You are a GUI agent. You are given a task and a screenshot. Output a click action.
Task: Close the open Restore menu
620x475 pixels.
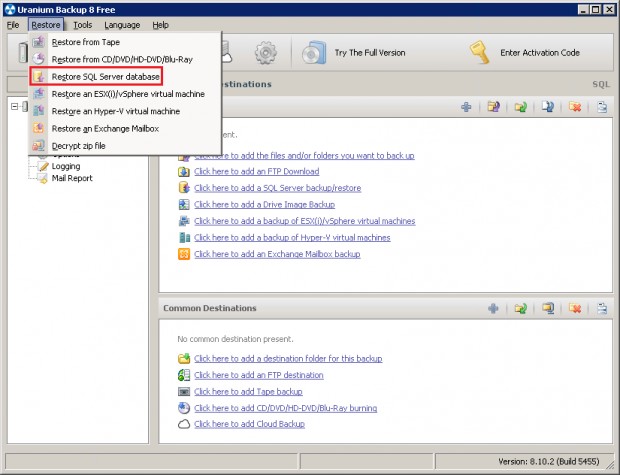pyautogui.click(x=46, y=25)
